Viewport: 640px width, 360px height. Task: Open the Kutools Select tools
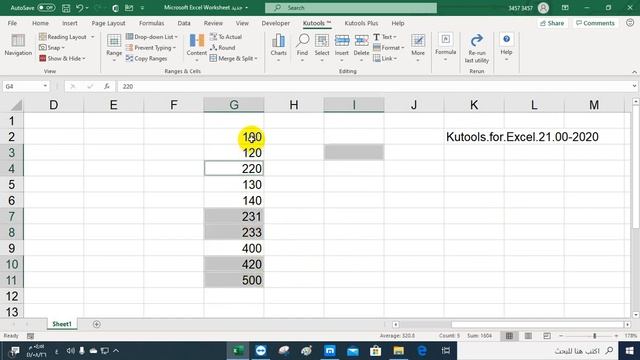click(x=322, y=48)
